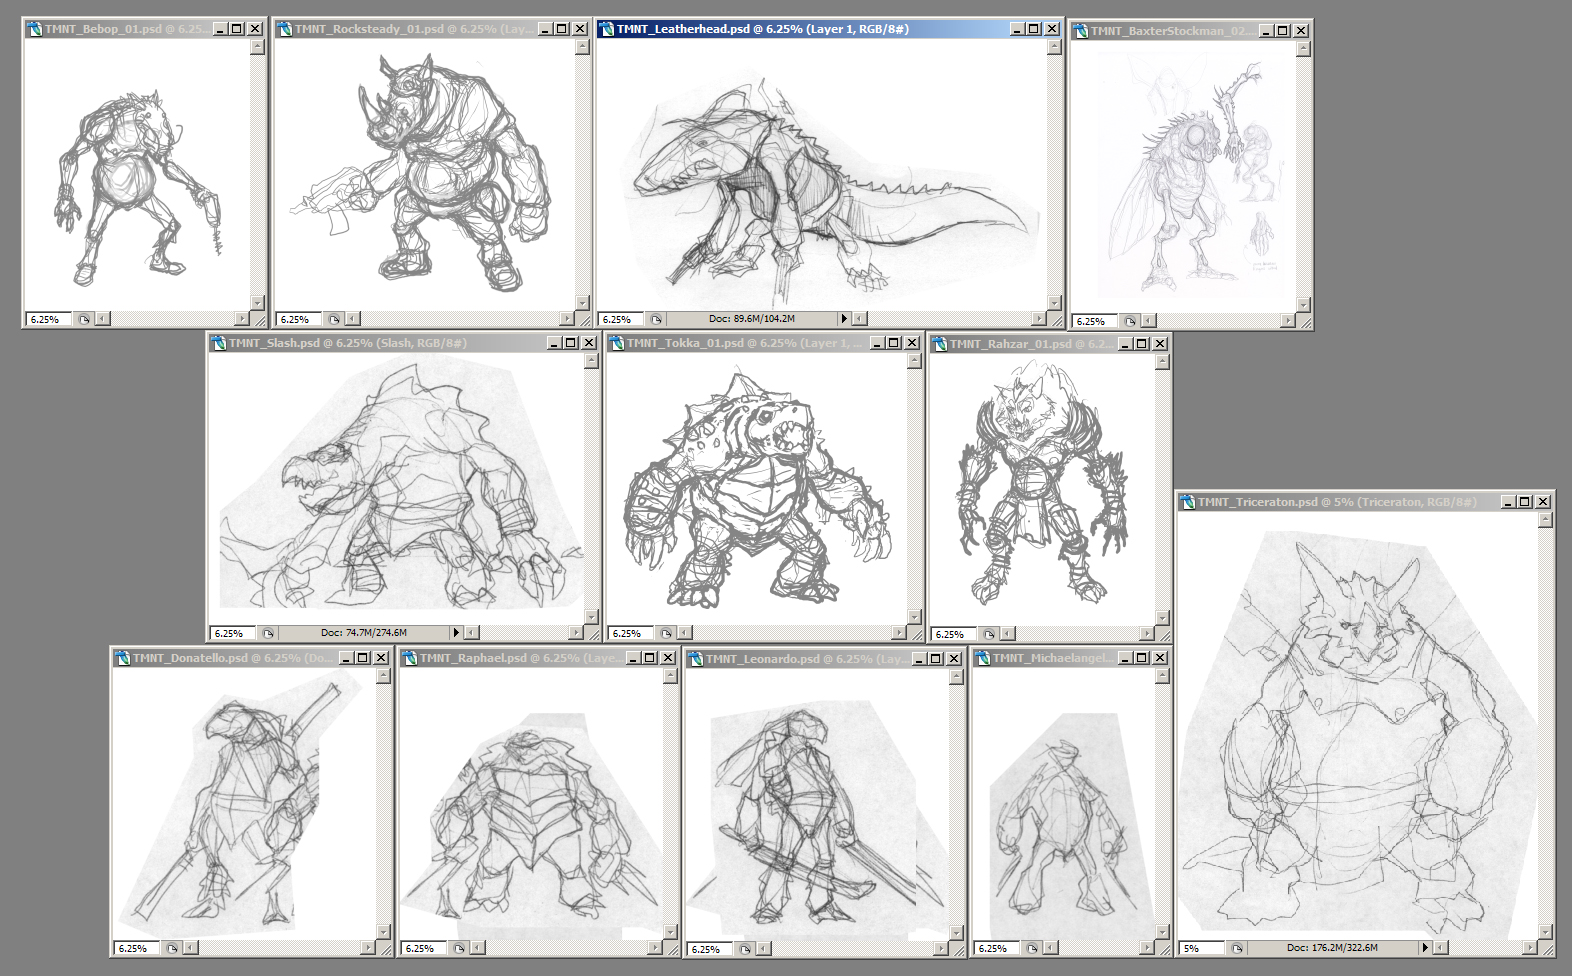Click the status bar workgroup icon in the Donatello window
Image resolution: width=1572 pixels, height=976 pixels.
click(x=172, y=948)
